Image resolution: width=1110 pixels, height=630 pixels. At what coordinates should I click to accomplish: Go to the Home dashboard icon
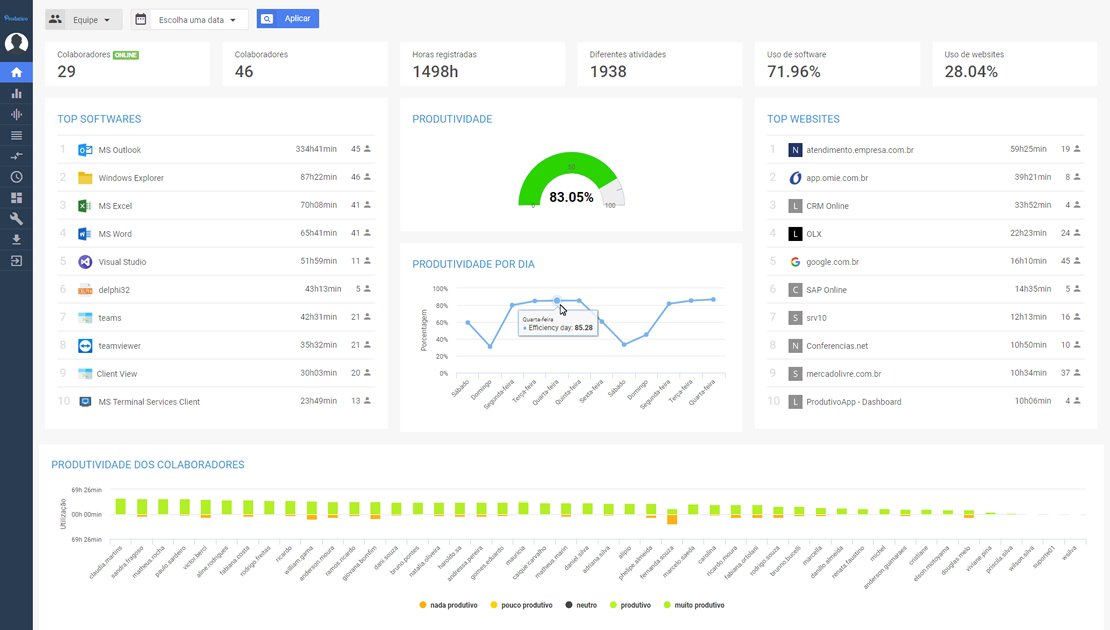click(16, 72)
